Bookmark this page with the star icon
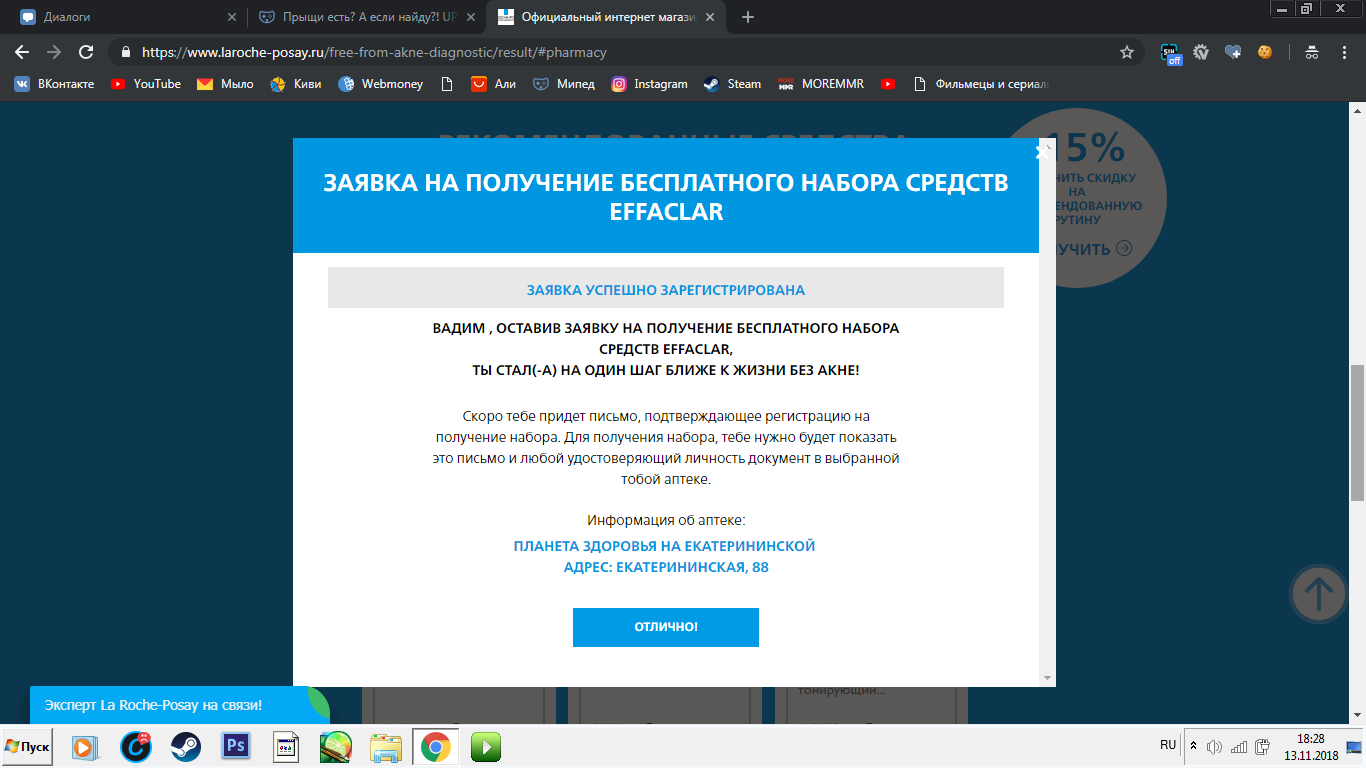The width and height of the screenshot is (1366, 768). point(1127,52)
